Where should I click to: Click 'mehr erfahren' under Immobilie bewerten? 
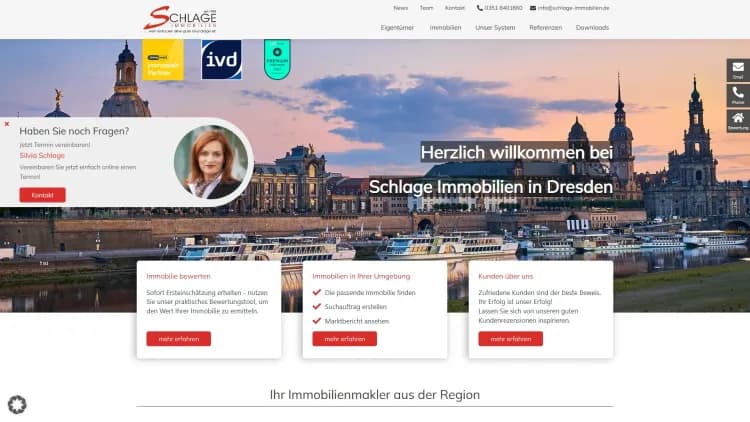click(x=178, y=339)
